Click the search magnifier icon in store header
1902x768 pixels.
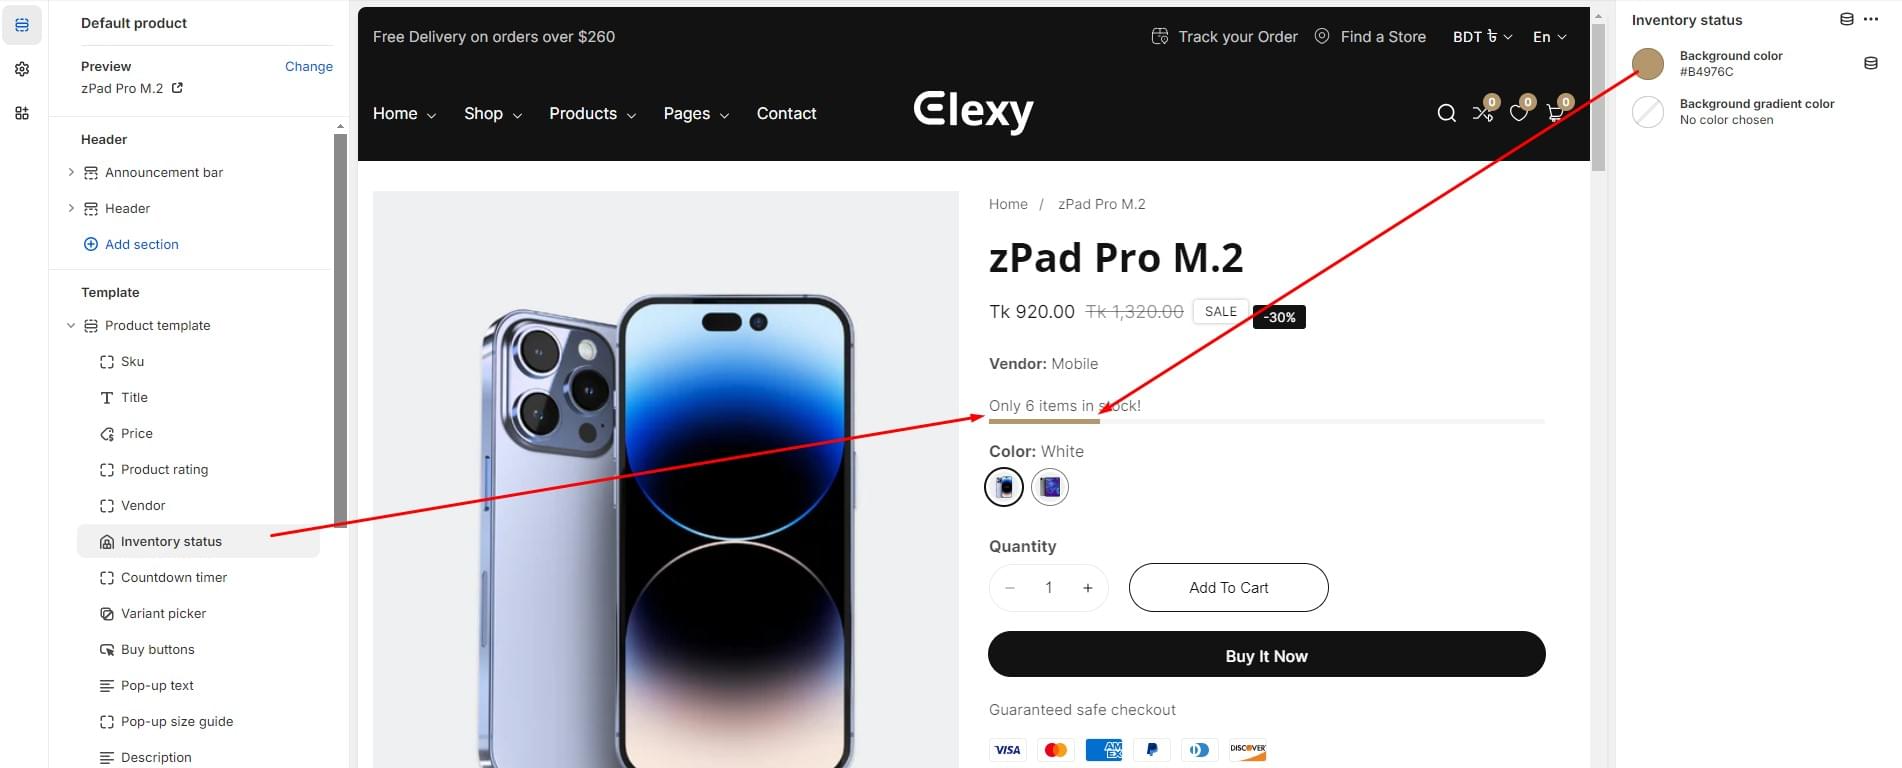coord(1446,113)
